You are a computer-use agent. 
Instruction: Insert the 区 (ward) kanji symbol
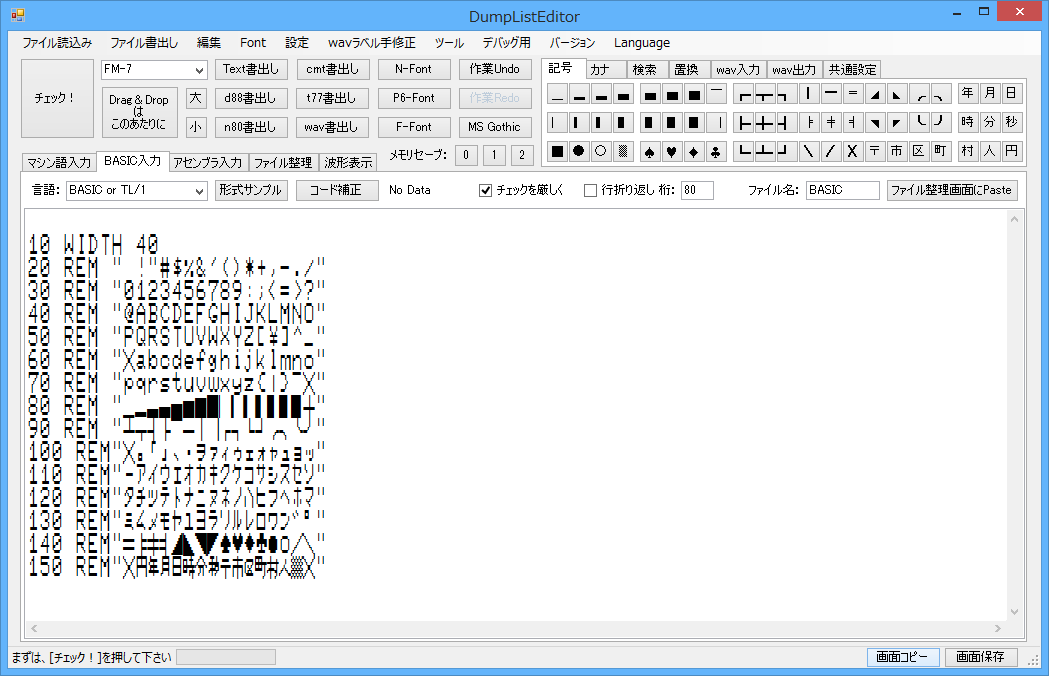pos(919,151)
